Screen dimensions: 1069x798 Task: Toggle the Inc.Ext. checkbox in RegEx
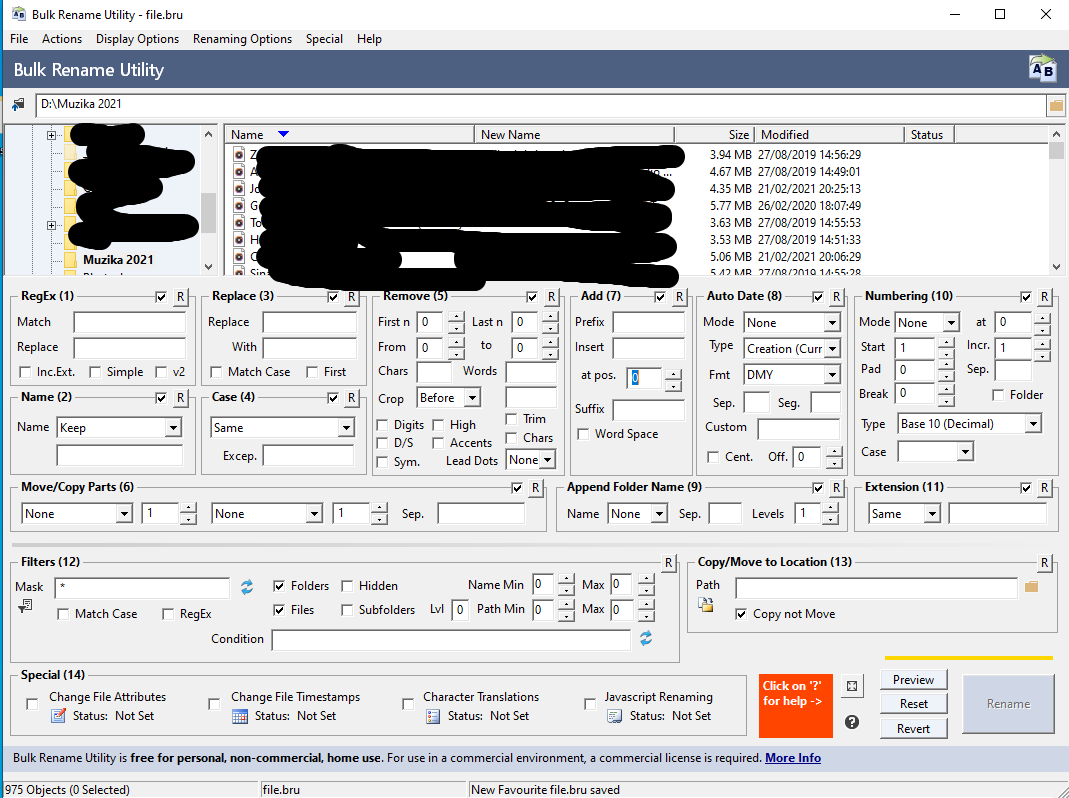[25, 372]
